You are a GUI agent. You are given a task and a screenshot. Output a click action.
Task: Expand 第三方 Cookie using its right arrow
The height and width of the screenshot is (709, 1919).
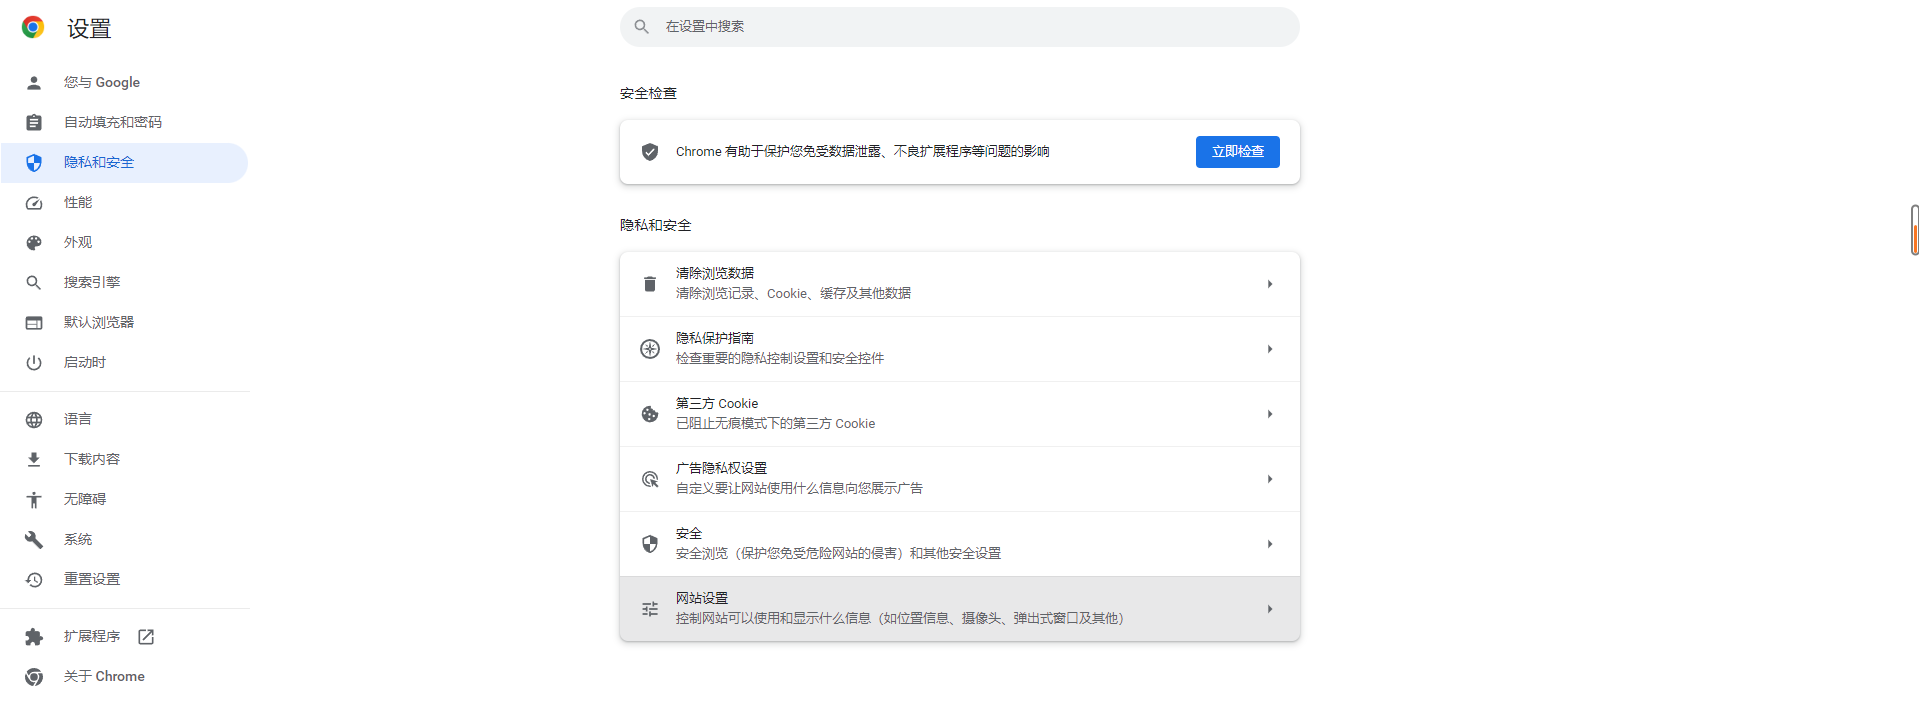pos(1269,414)
